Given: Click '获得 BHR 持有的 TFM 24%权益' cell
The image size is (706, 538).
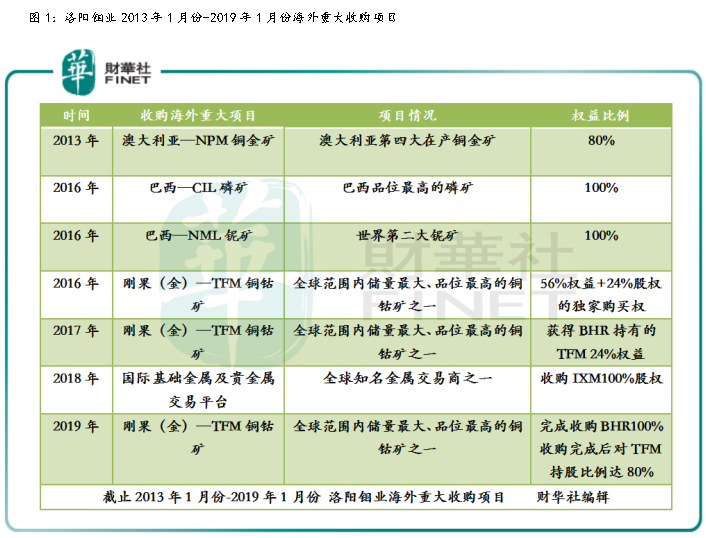Looking at the screenshot, I should [601, 342].
